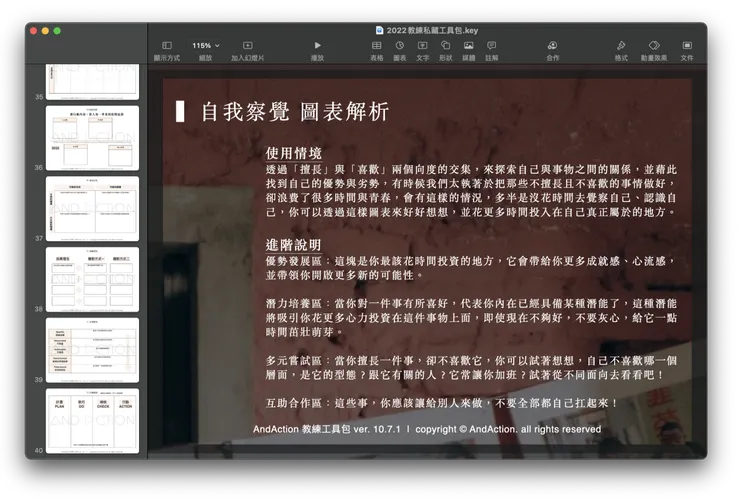Click the 使用情境 heading on the slide
This screenshot has width=740, height=503.
(x=293, y=153)
